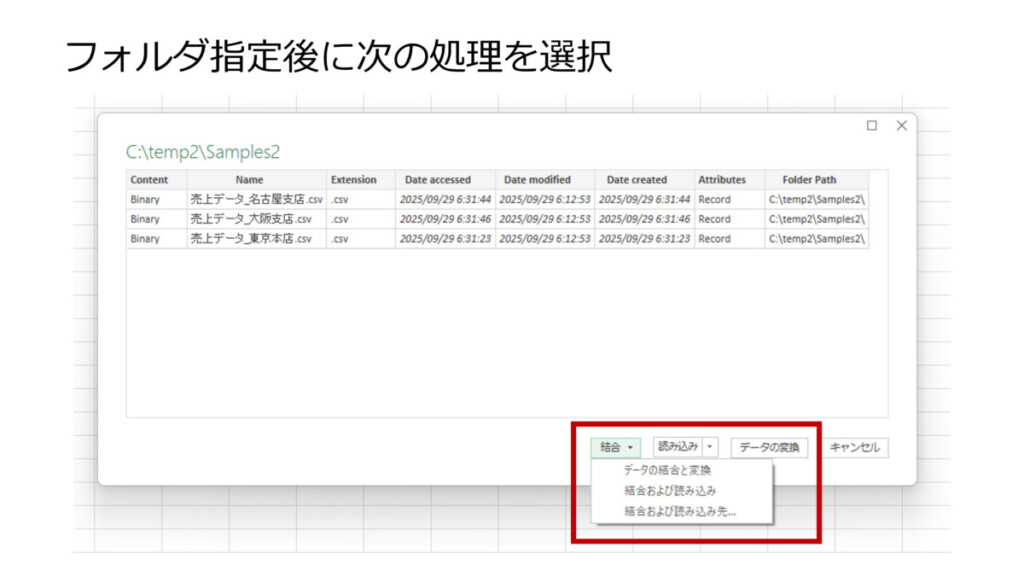Choose データの結合と変換 from the menu
Viewport: 1024px width, 576px height.
[667, 470]
